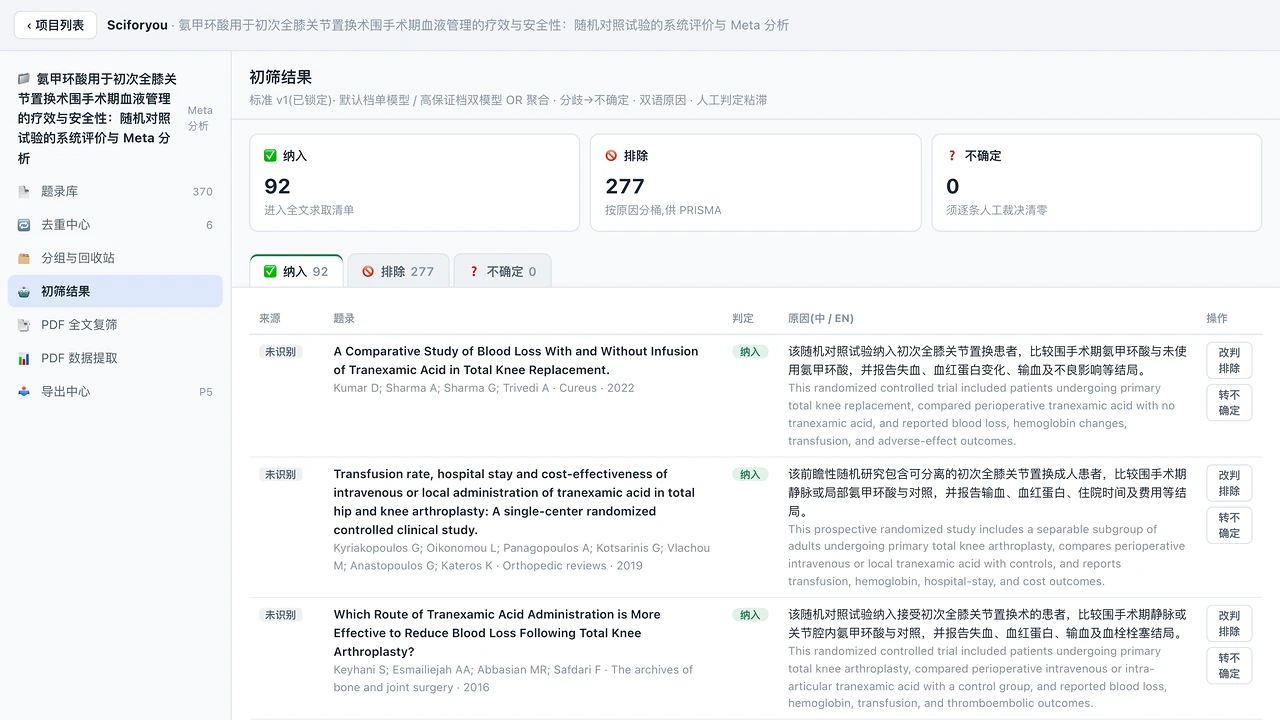
Task: Click 改判排除 for the Keyhani S study
Action: pos(1229,624)
